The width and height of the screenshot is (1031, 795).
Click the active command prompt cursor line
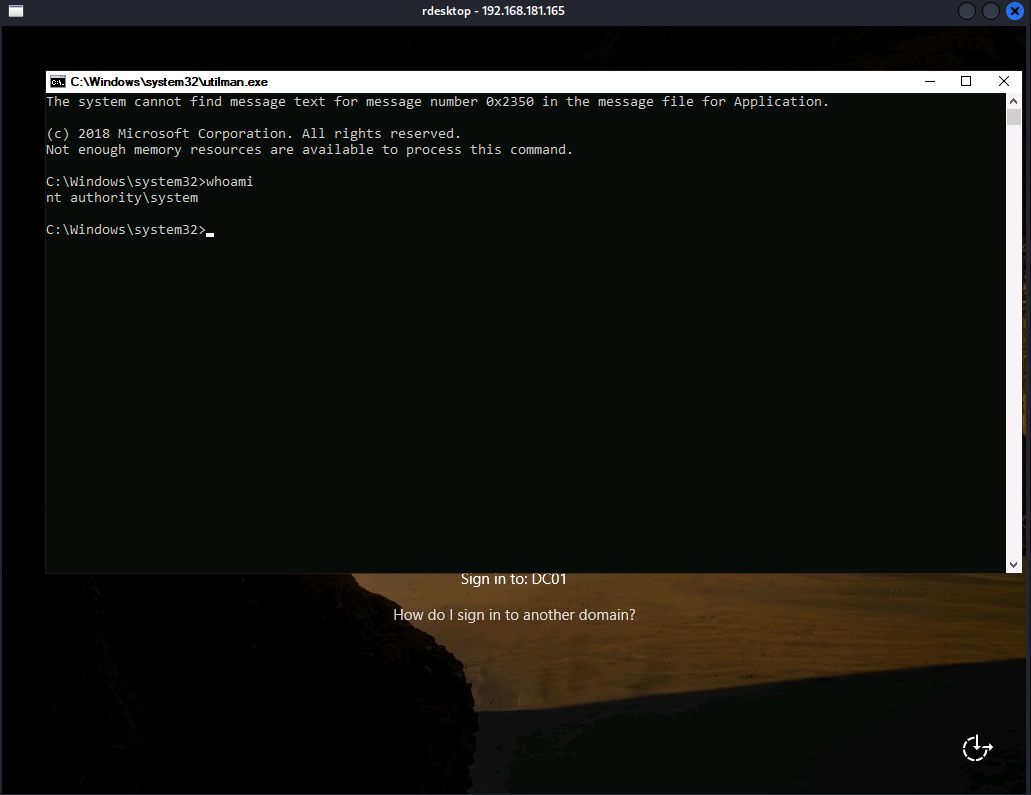tap(130, 230)
